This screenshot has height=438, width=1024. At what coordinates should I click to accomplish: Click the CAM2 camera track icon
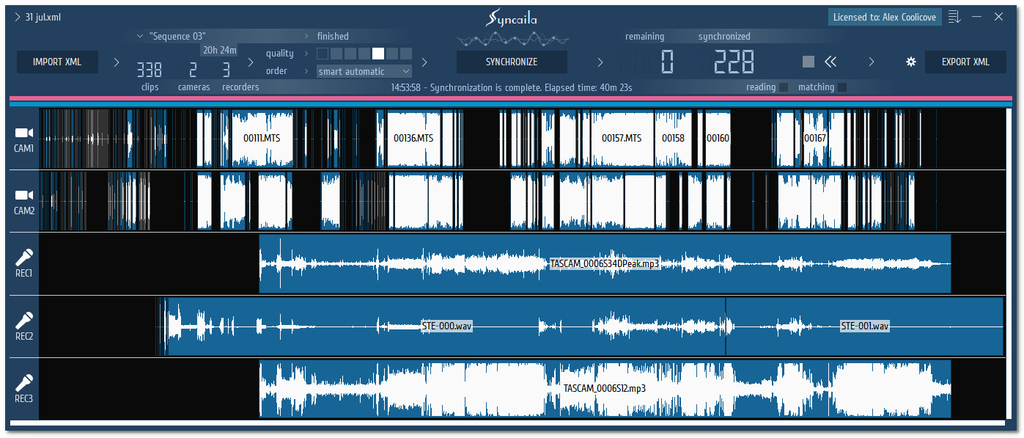[24, 194]
